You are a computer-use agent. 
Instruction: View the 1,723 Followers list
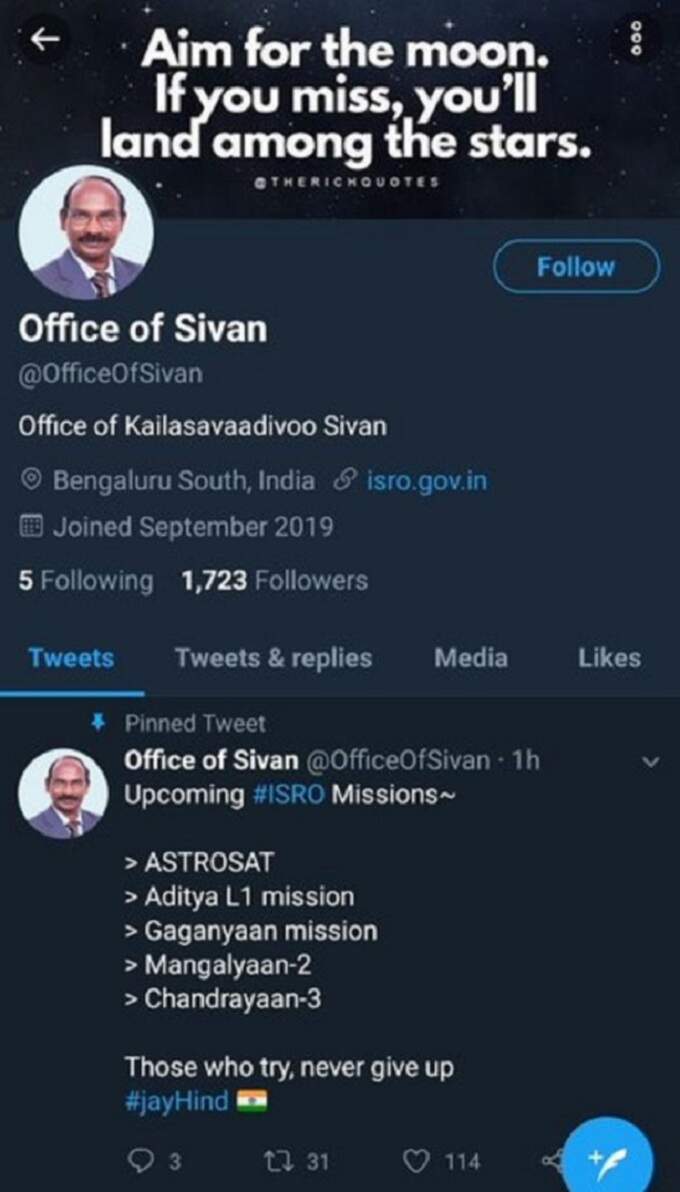275,581
